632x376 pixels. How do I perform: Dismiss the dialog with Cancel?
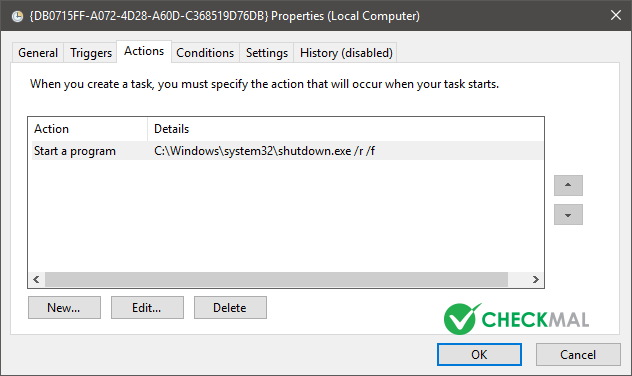(578, 355)
